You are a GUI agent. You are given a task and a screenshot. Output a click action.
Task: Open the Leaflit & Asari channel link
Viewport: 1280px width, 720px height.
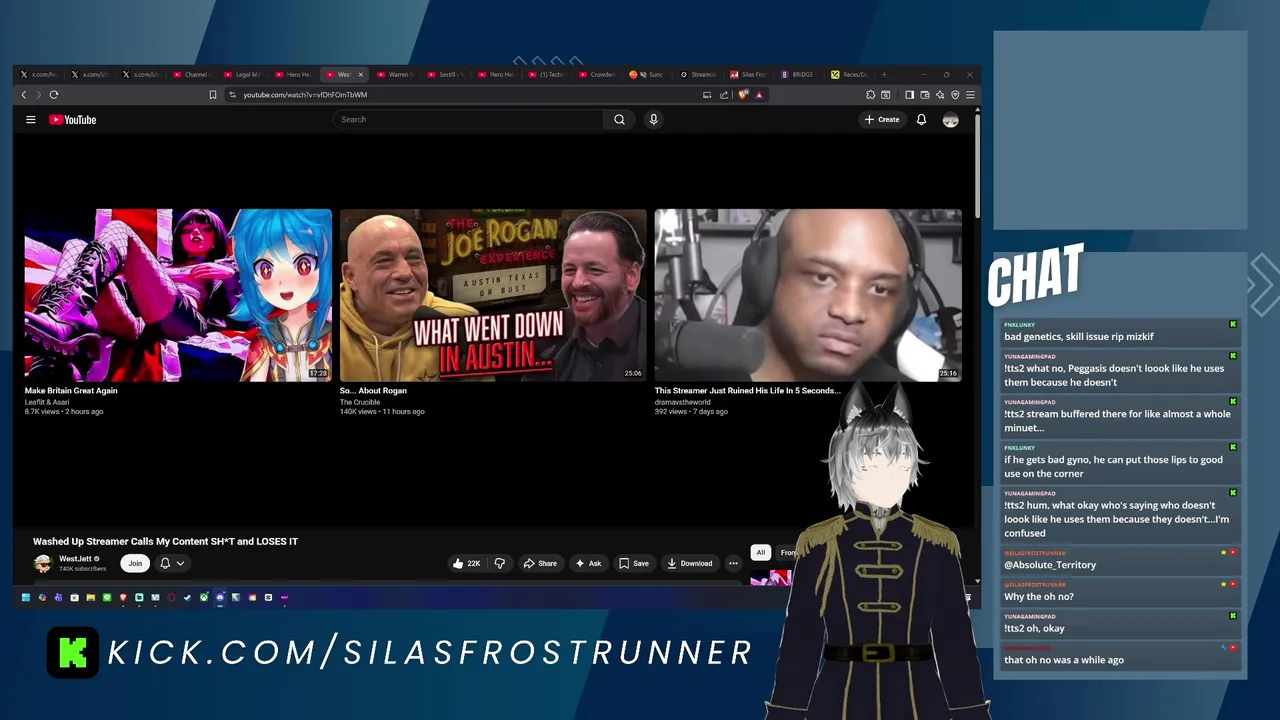pyautogui.click(x=47, y=402)
